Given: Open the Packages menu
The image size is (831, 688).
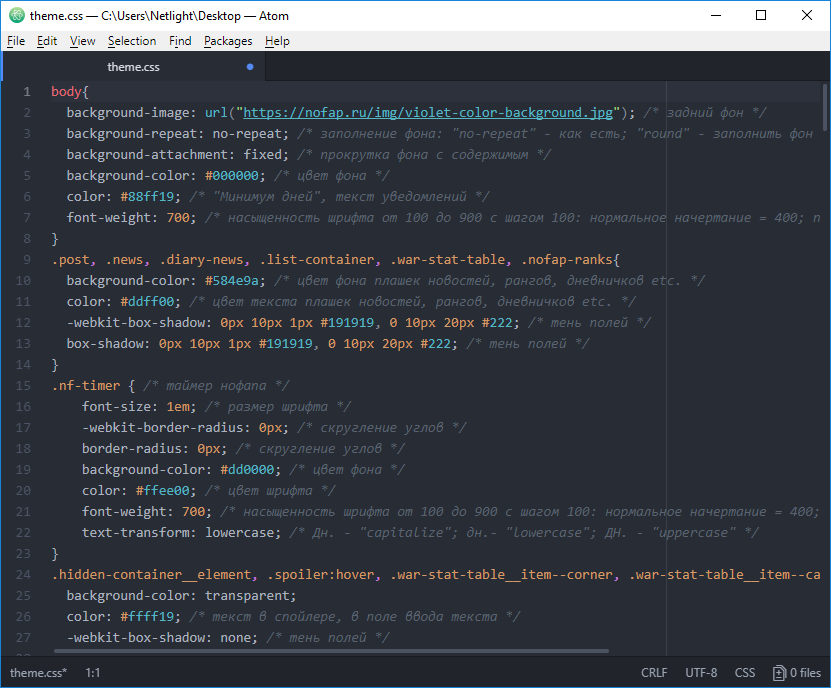Looking at the screenshot, I should pos(228,41).
